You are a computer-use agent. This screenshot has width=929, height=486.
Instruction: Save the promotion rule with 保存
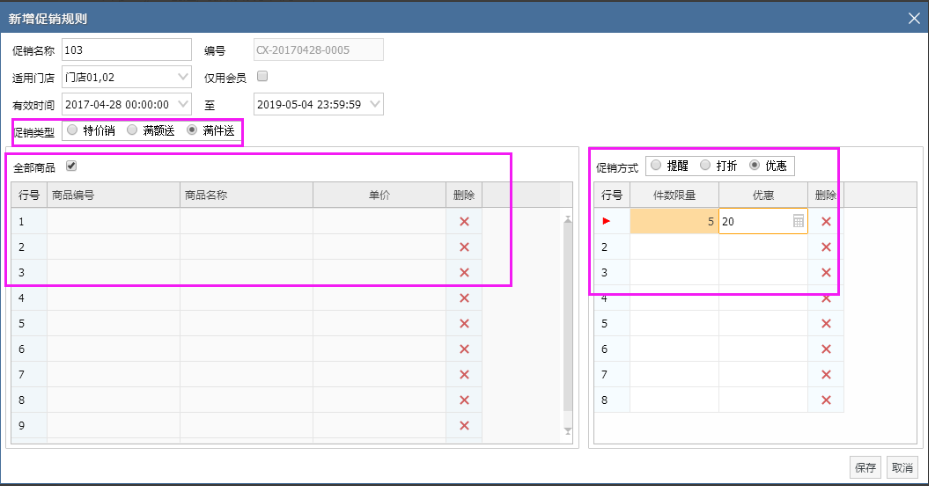click(865, 468)
